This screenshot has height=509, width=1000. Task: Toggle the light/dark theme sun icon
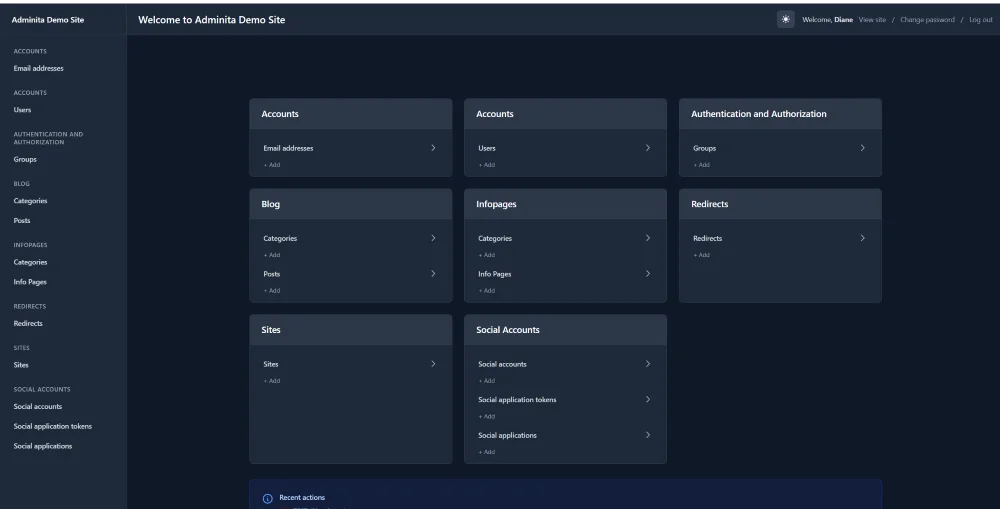click(786, 20)
